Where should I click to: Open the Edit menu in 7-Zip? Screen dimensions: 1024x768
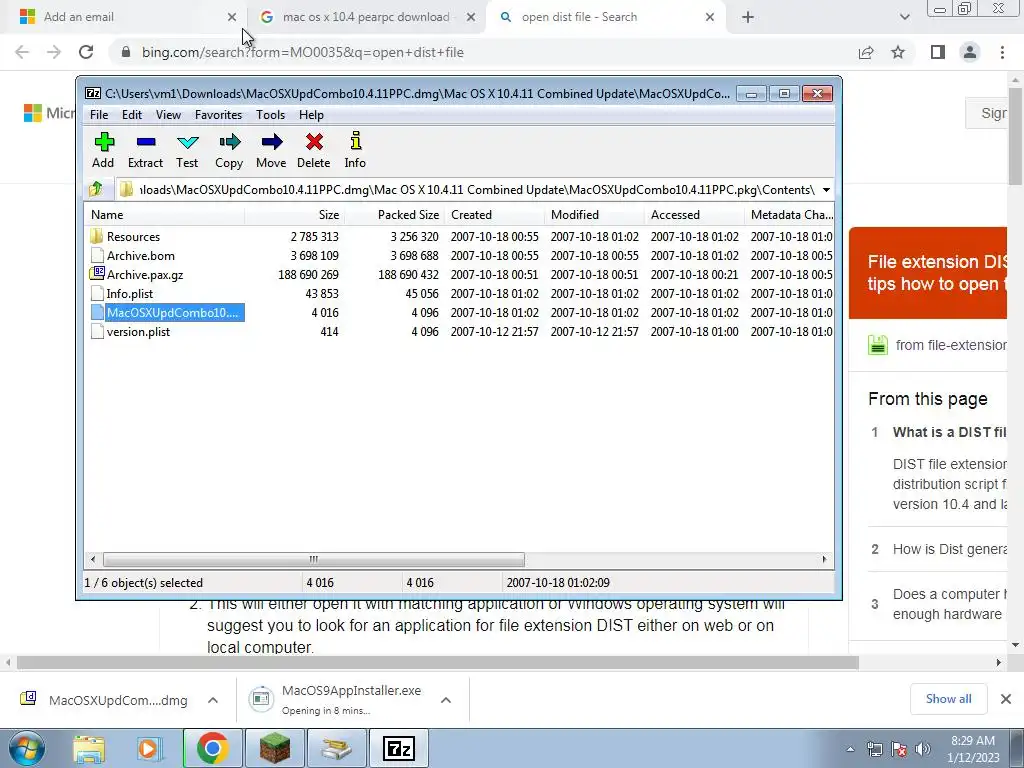(x=132, y=115)
